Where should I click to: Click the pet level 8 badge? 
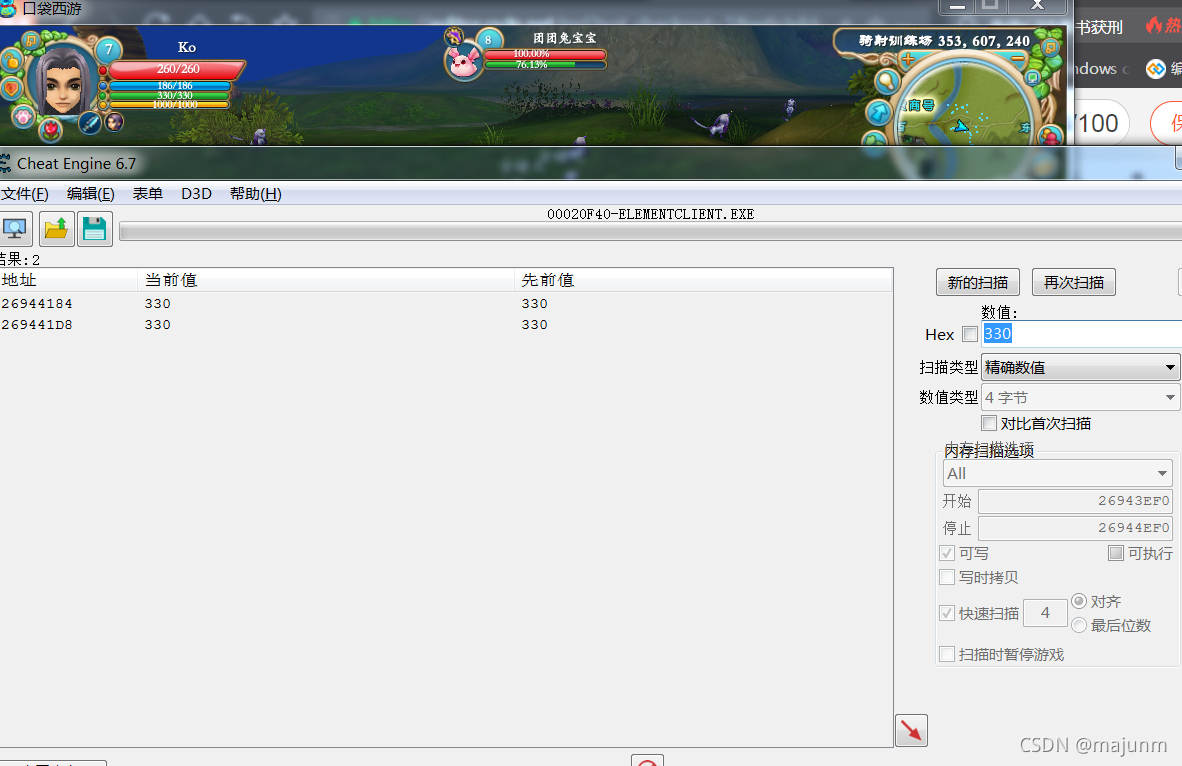click(488, 40)
